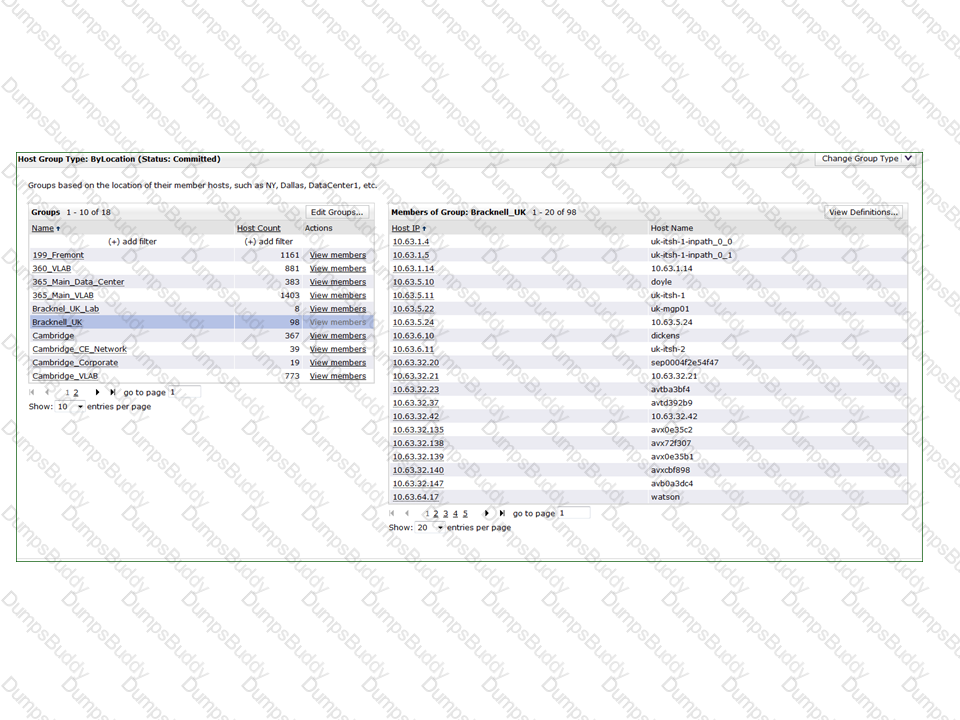Sort groups by Host Count column

pos(258,228)
